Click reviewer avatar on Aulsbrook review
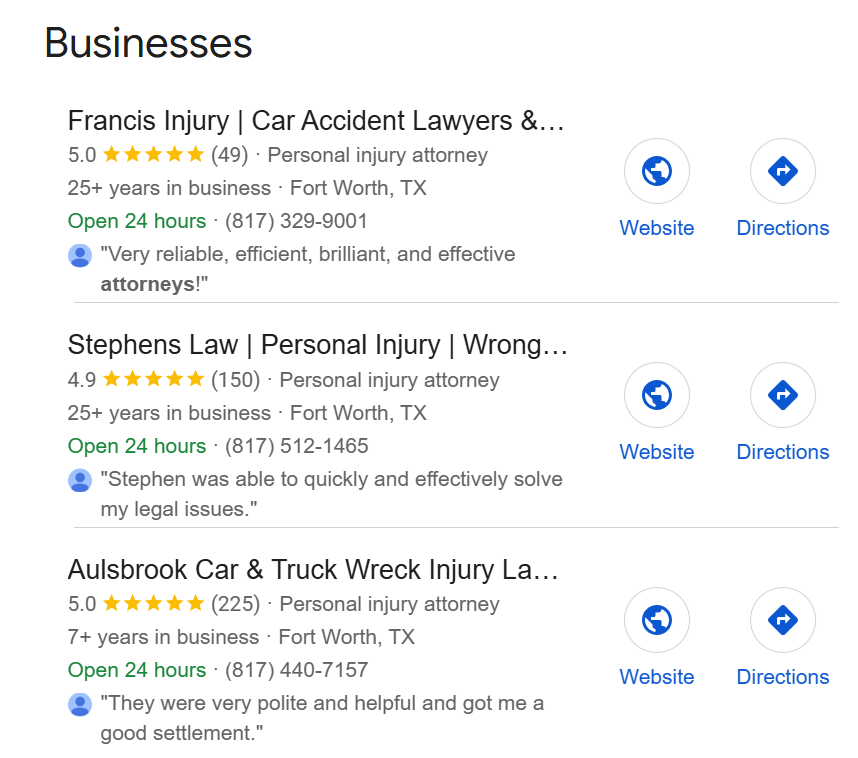Viewport: 858px width, 758px height. click(x=80, y=705)
